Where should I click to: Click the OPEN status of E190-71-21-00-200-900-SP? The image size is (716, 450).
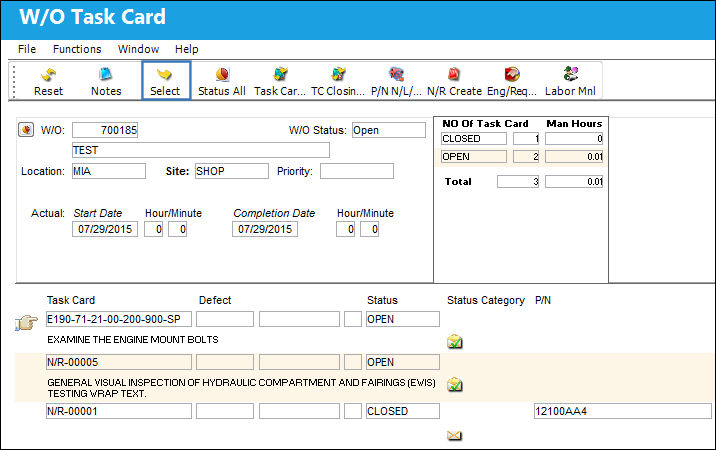pyautogui.click(x=403, y=319)
